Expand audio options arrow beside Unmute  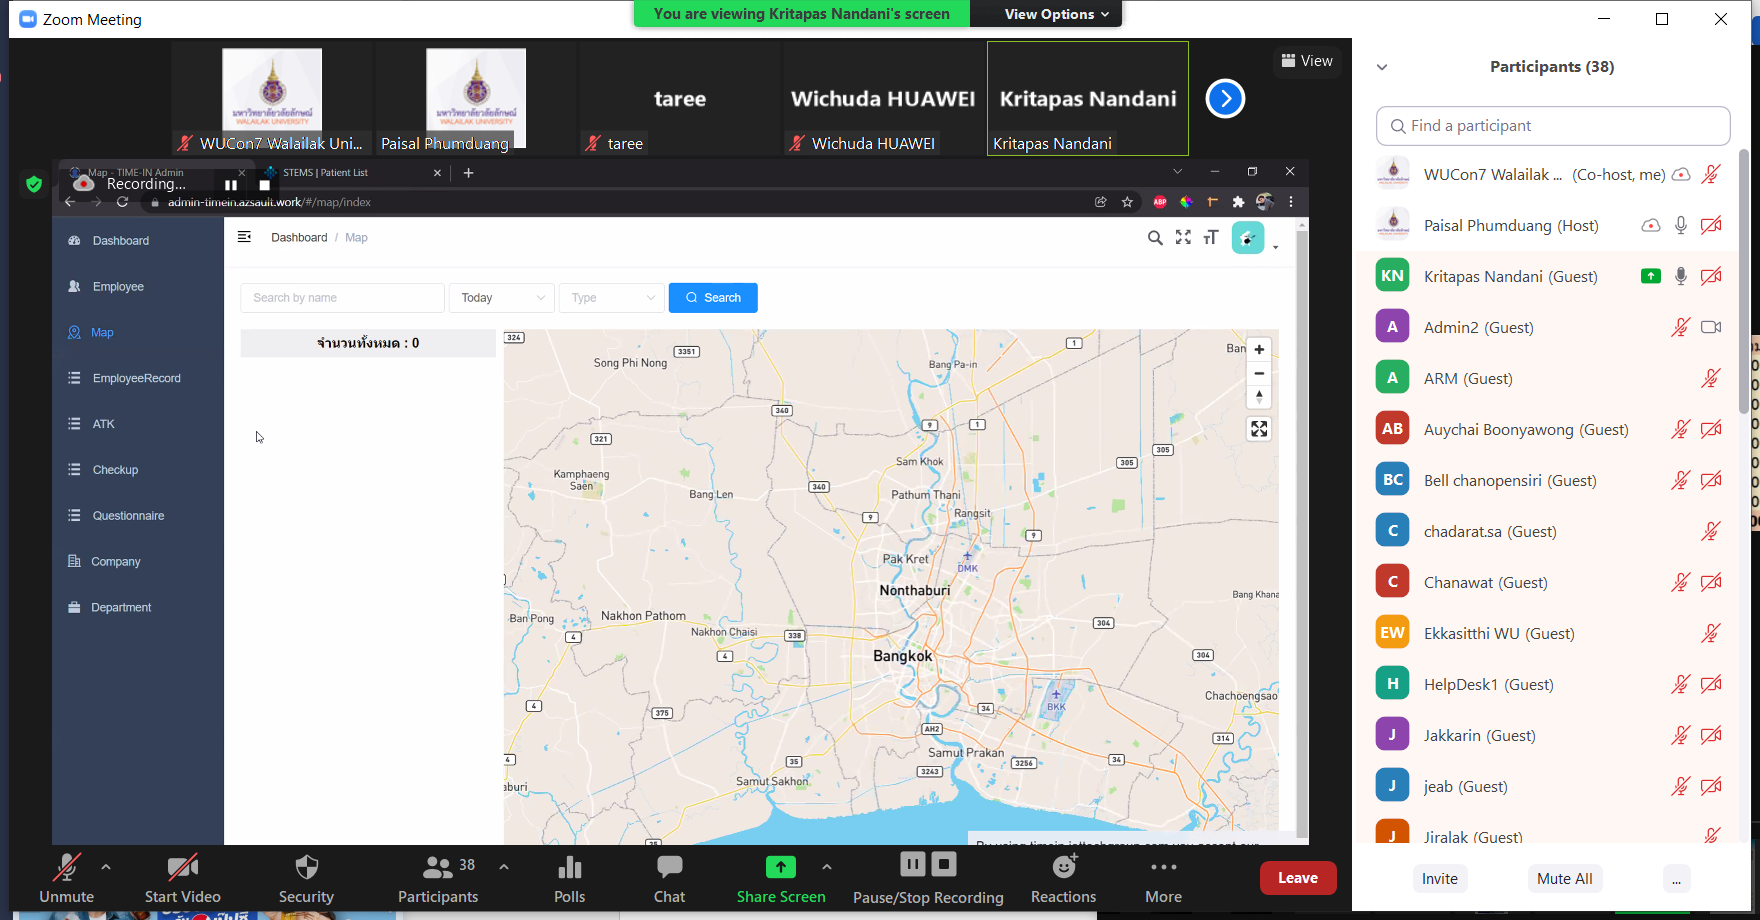106,867
